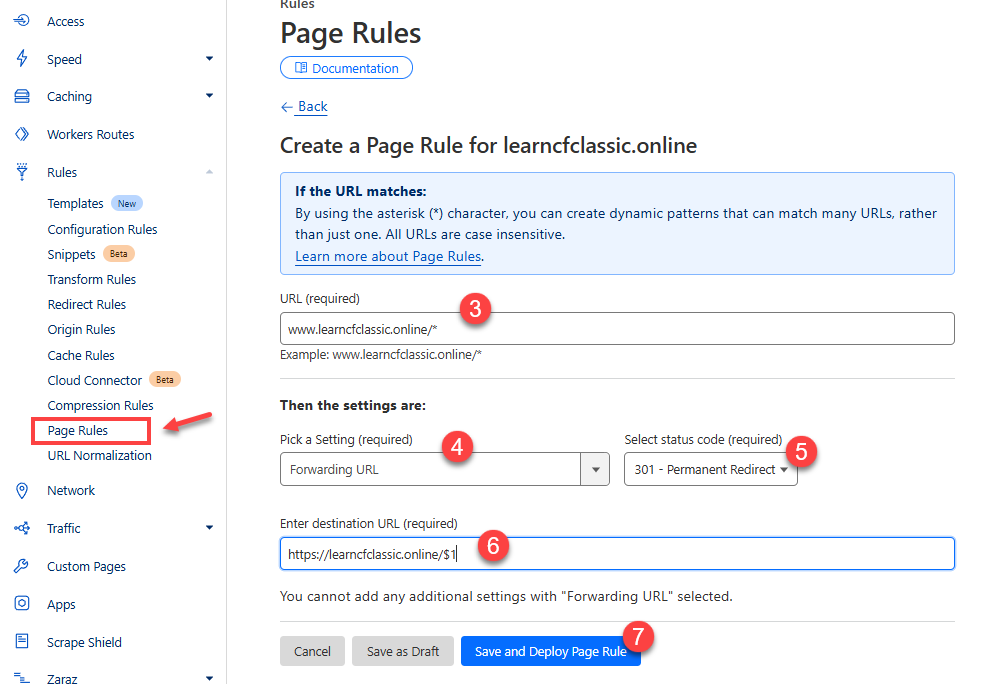Viewport: 989px width, 684px height.
Task: Open Custom Pages in the sidebar
Action: click(x=86, y=567)
